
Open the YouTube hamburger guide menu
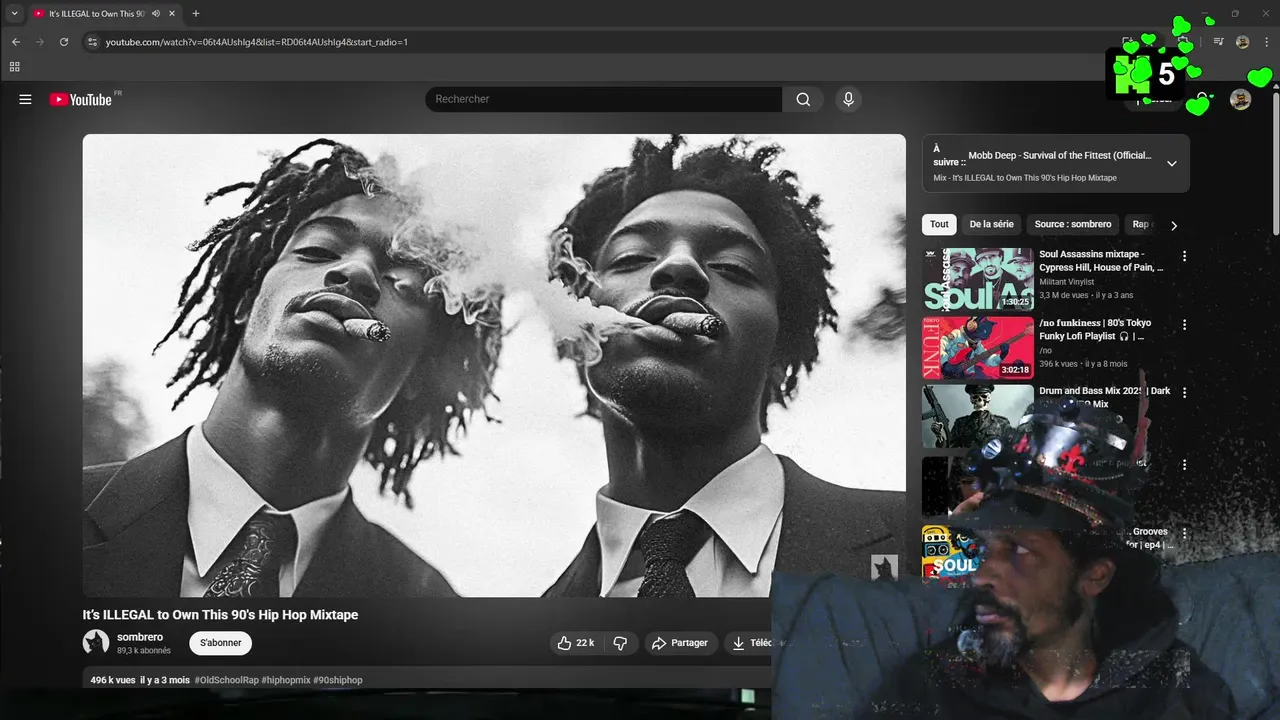25,99
